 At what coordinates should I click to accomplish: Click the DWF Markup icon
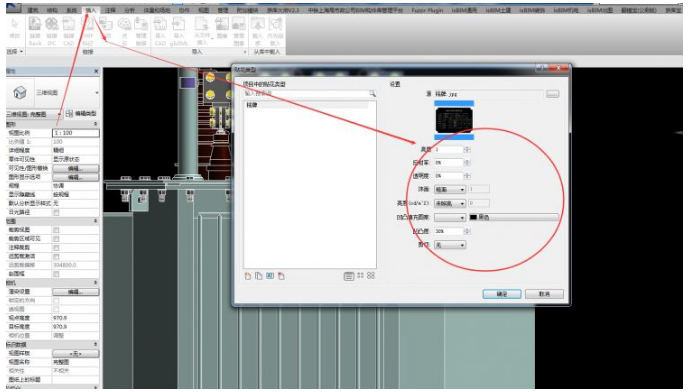point(87,25)
